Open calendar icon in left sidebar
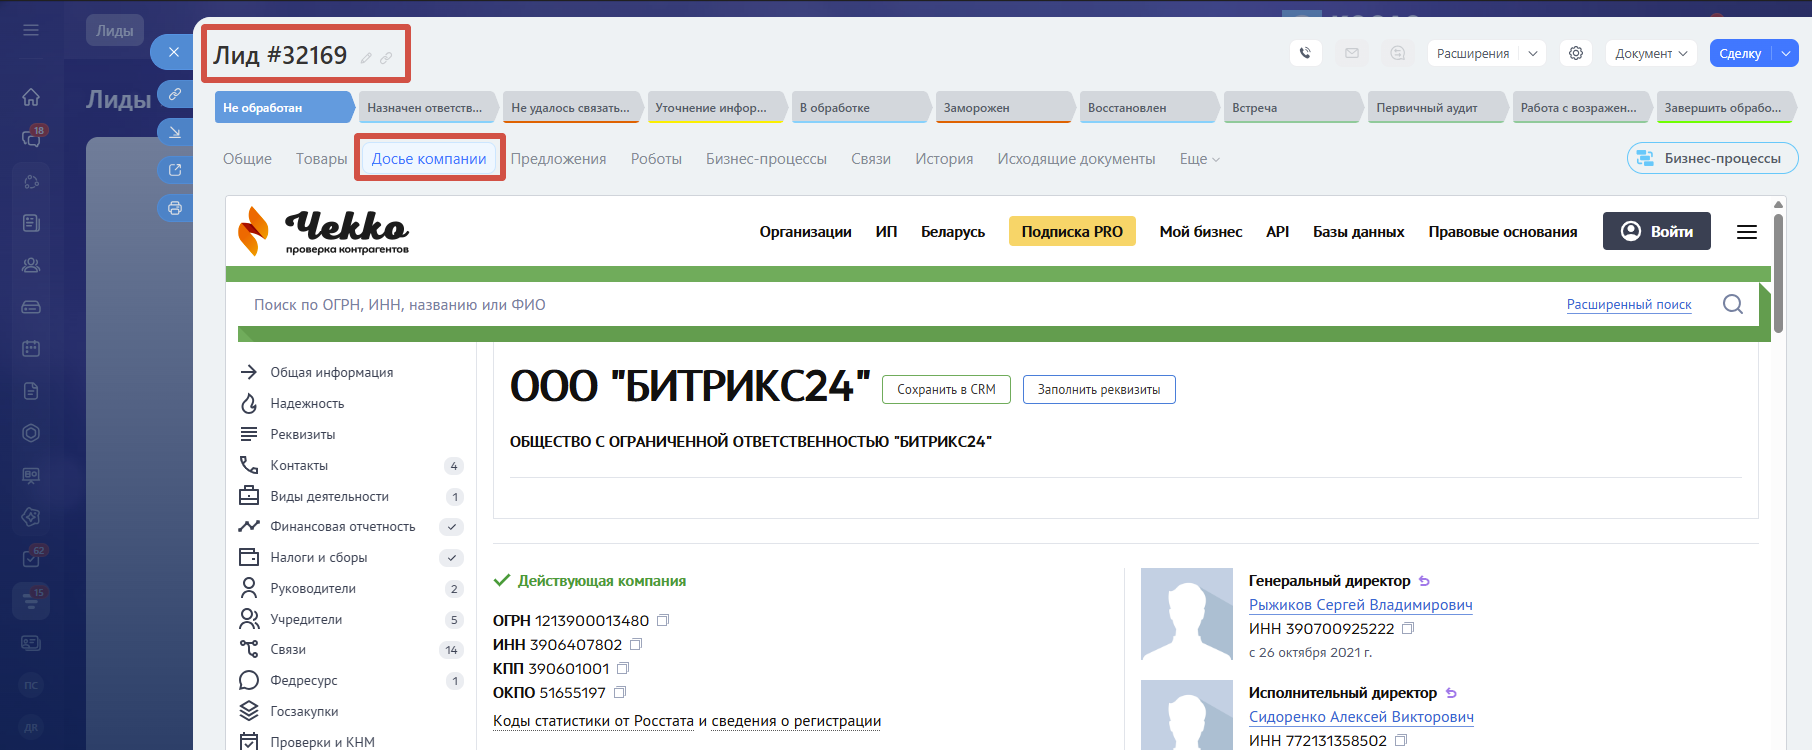The height and width of the screenshot is (750, 1812). point(31,348)
